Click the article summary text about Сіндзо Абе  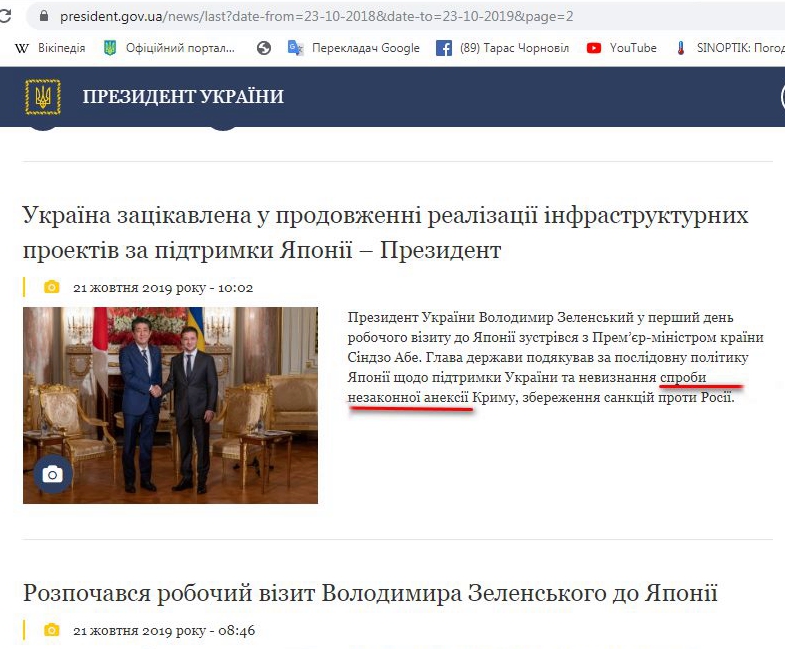(556, 357)
